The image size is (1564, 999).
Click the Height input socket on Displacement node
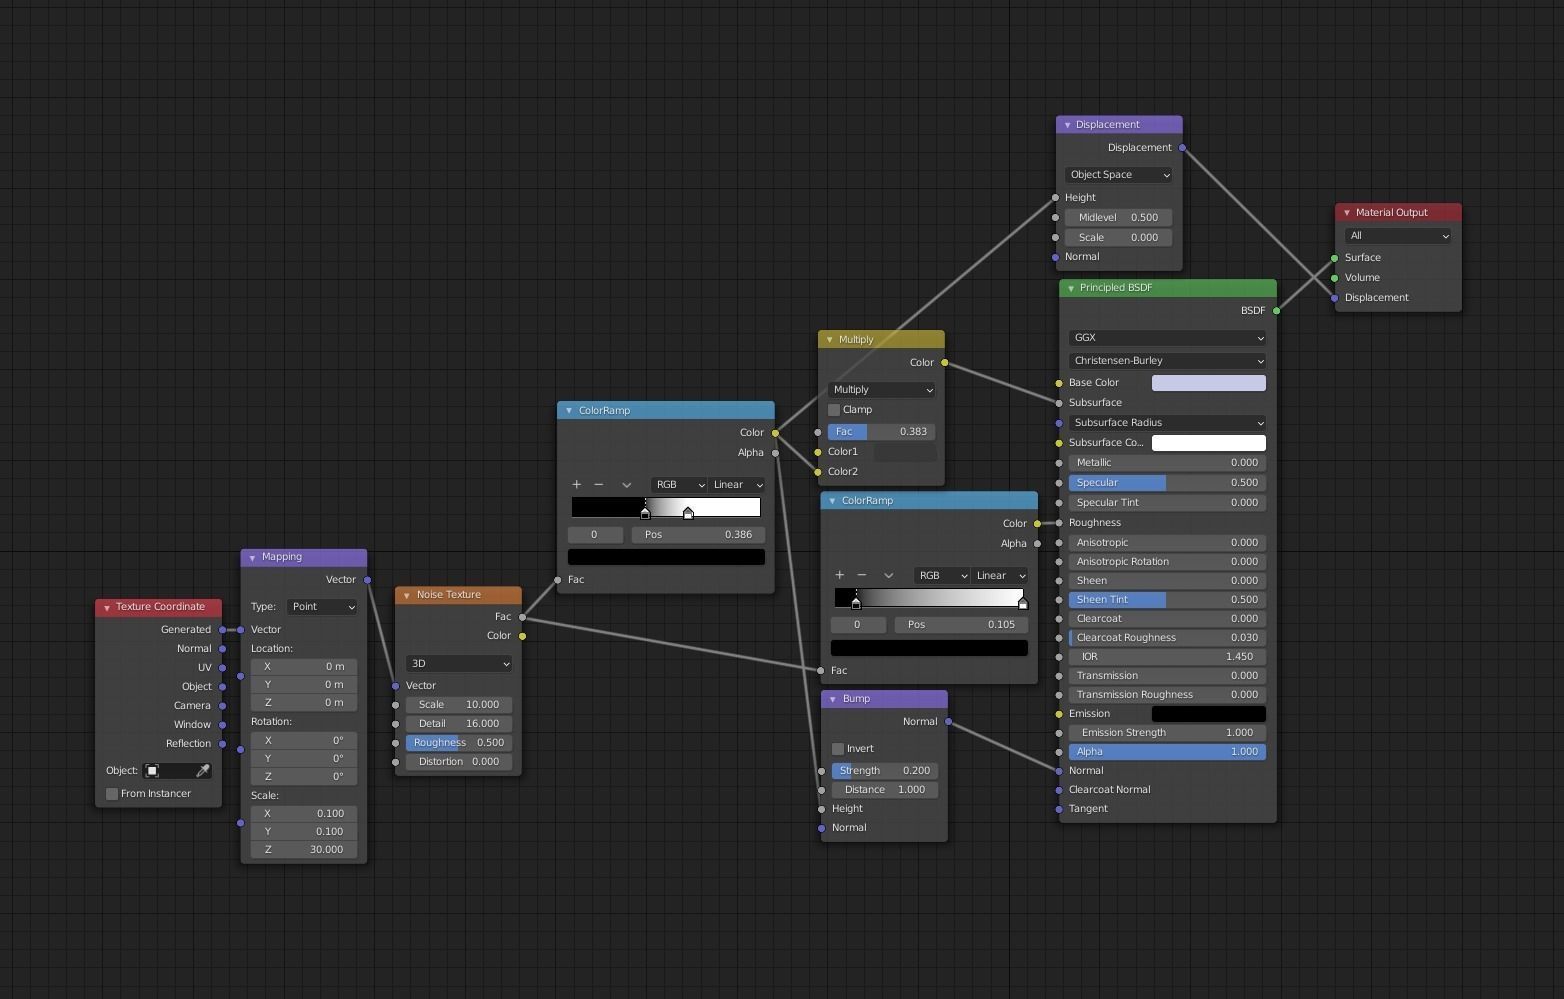tap(1055, 198)
